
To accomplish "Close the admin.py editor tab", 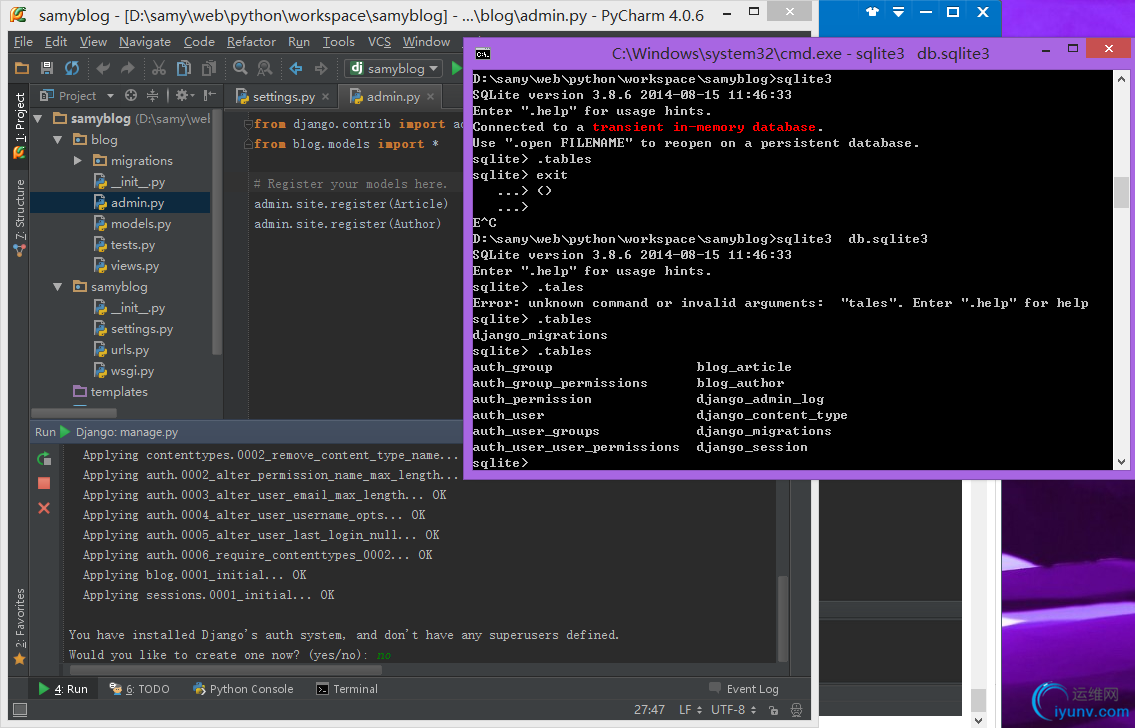I will (x=431, y=96).
